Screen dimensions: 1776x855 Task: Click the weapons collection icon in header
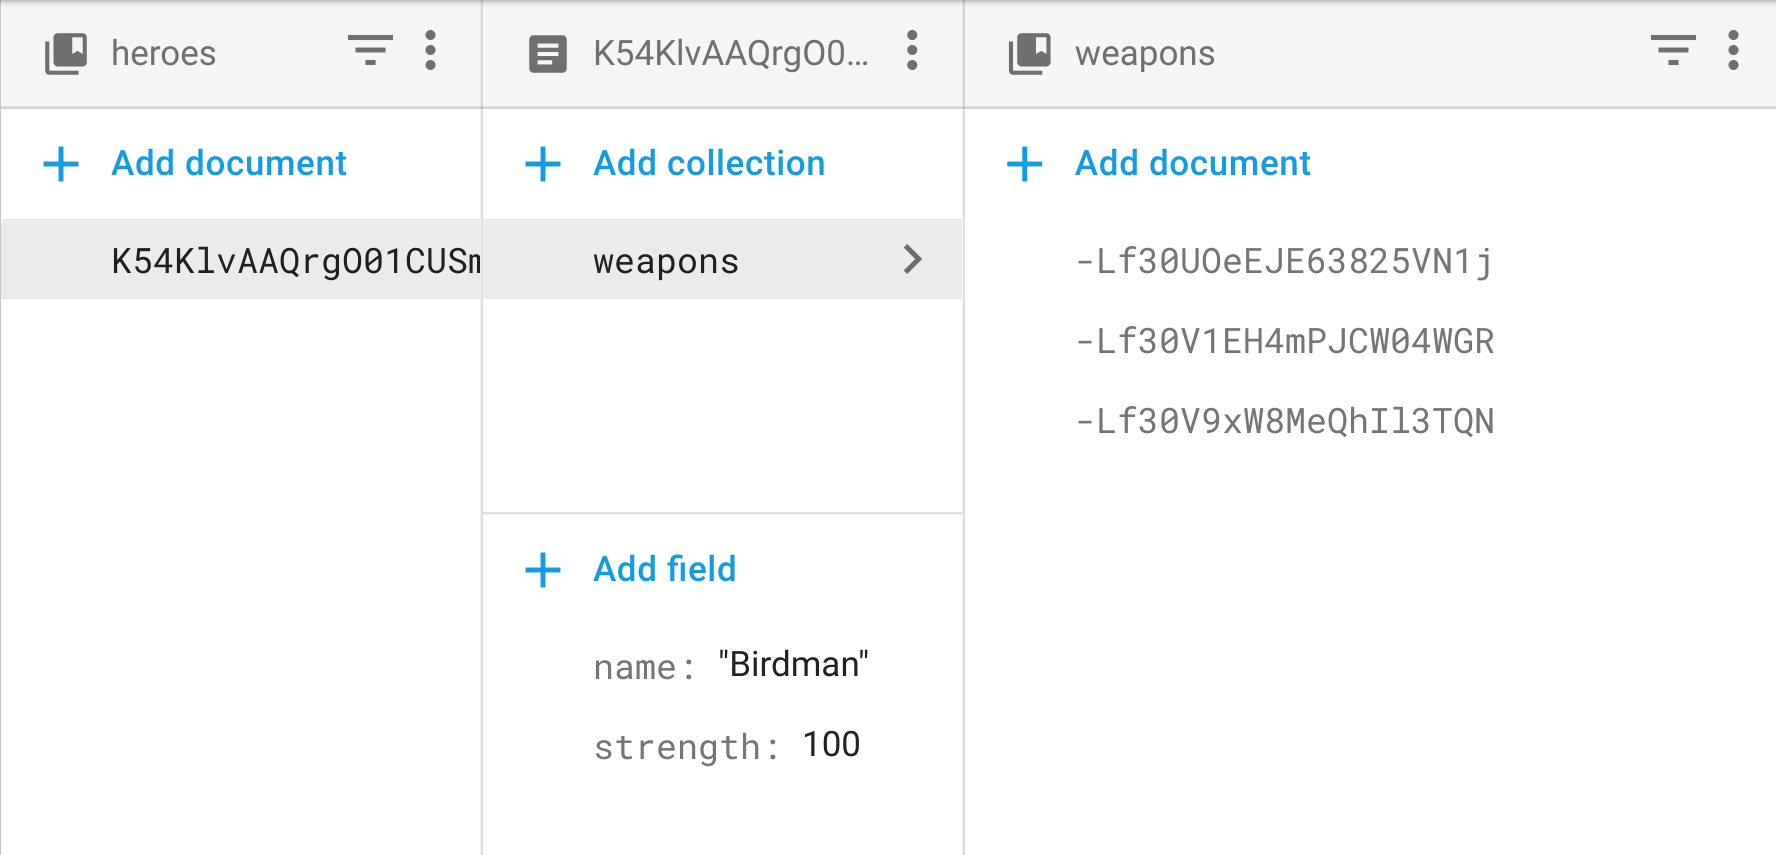(1030, 53)
